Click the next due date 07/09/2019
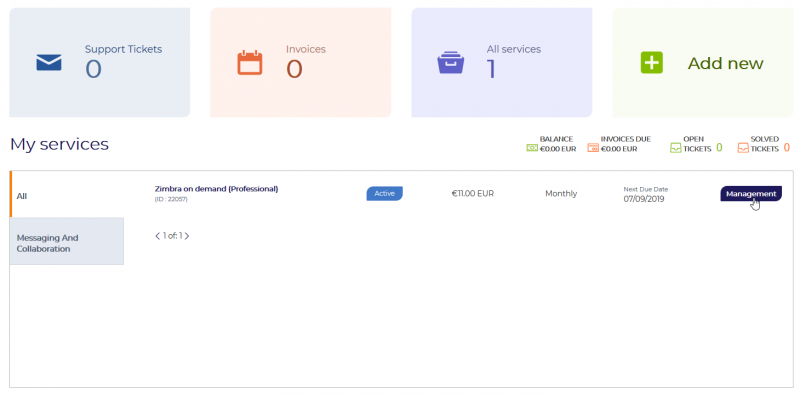Viewport: 800px width, 397px height. (644, 199)
